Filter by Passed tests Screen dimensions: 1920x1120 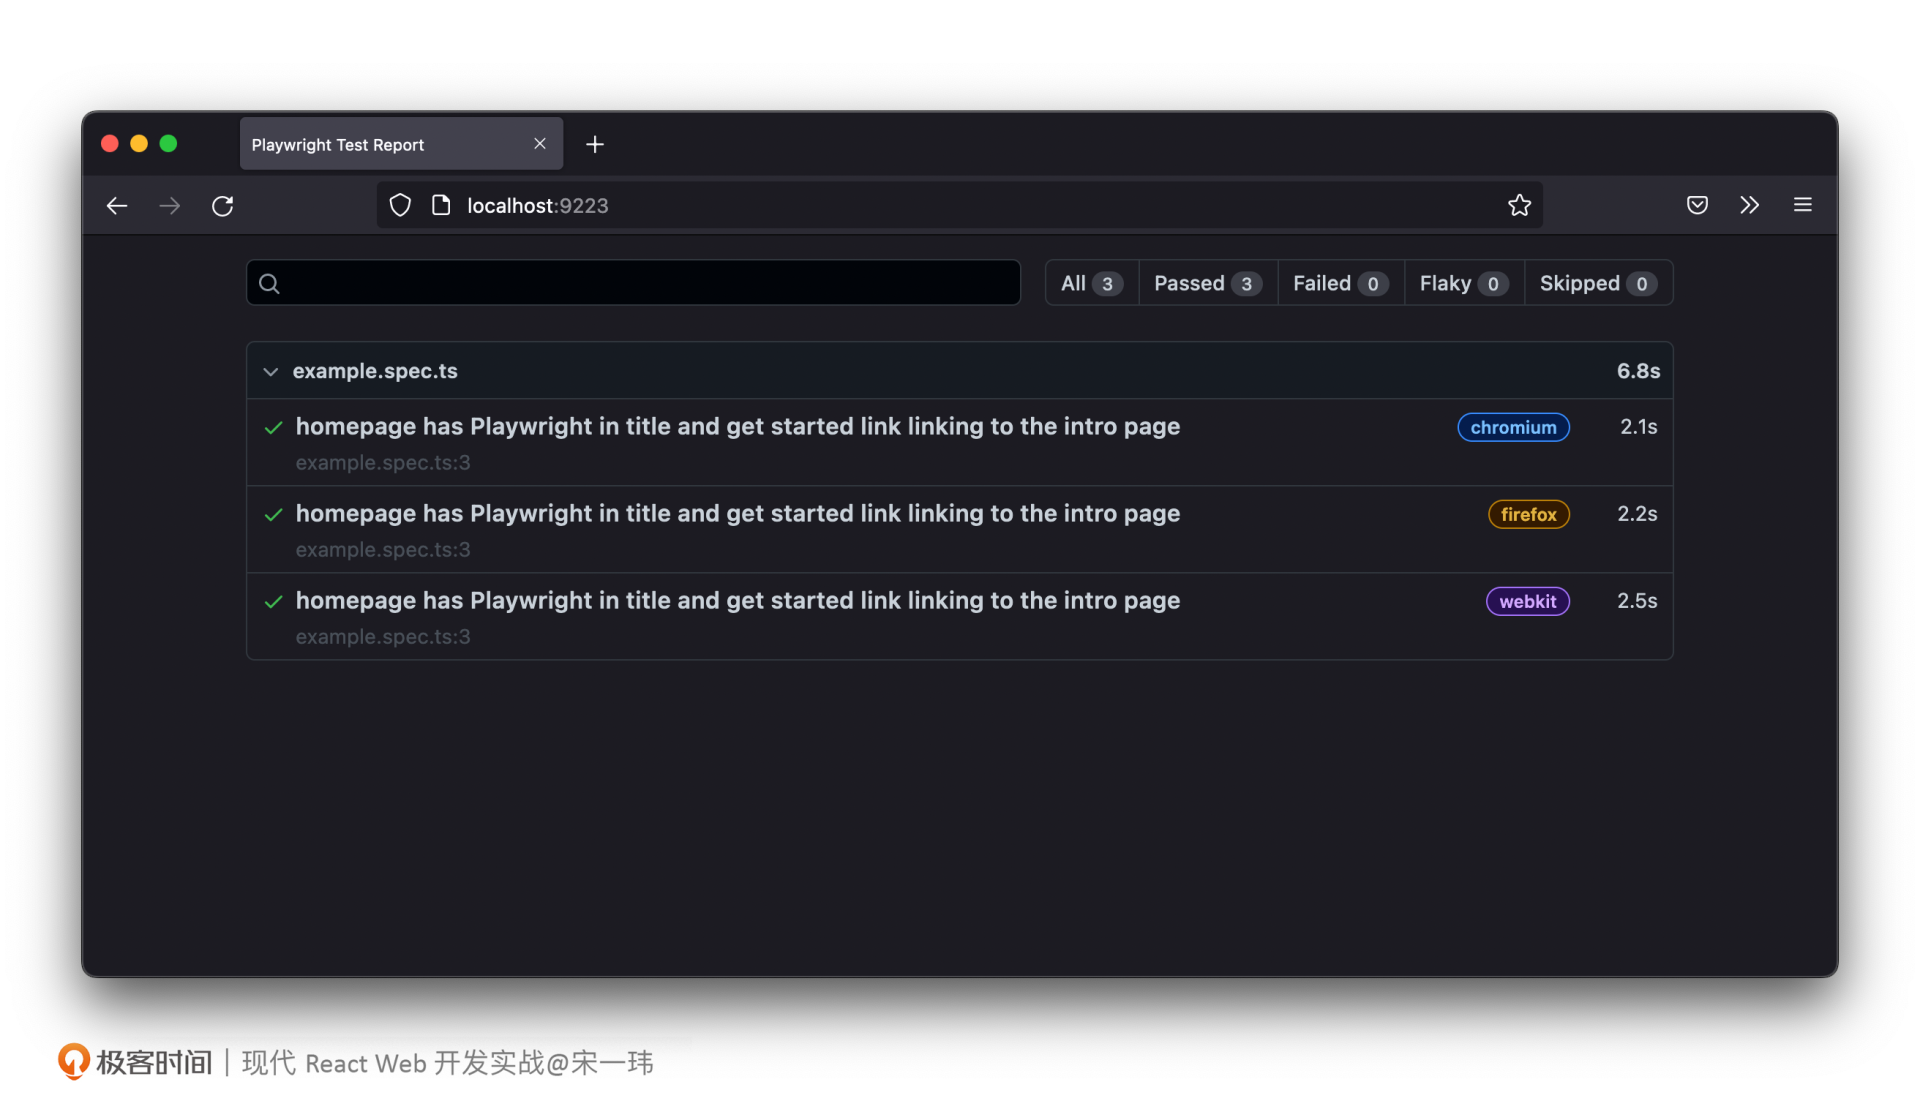pyautogui.click(x=1208, y=284)
